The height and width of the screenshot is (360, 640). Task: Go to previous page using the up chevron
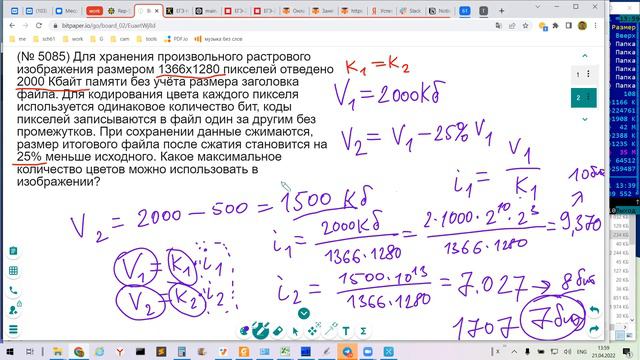pyautogui.click(x=584, y=56)
